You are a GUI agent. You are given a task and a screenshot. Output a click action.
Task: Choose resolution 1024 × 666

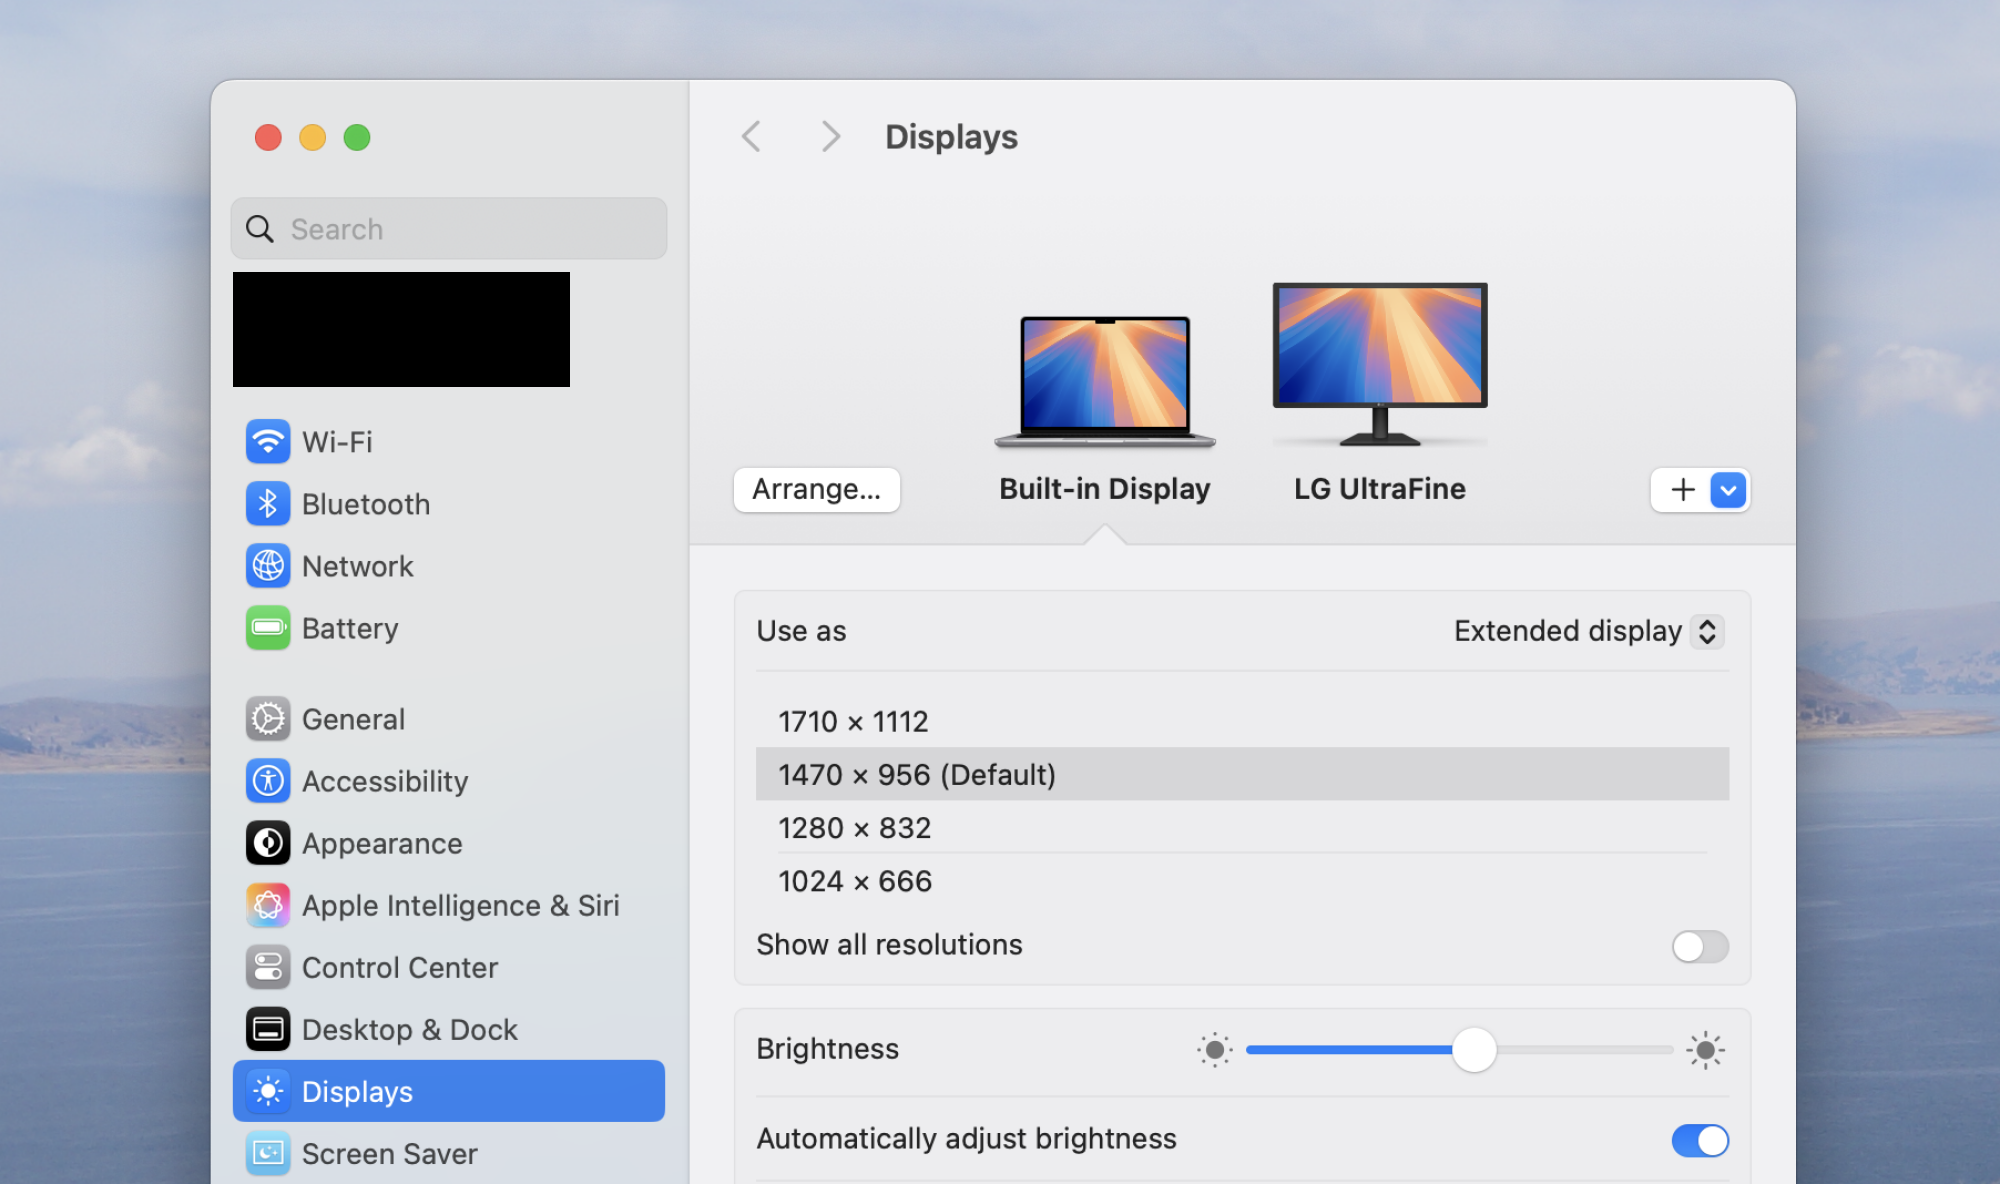click(x=1242, y=880)
